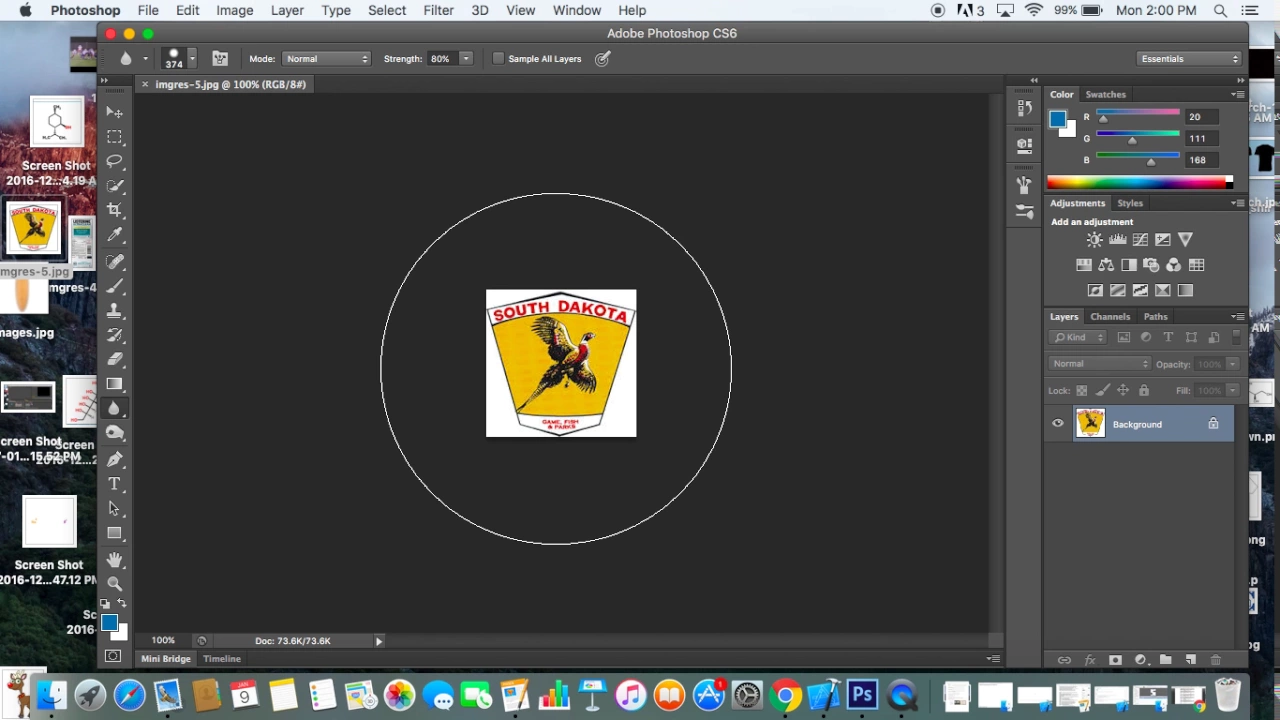Open Chrome from the Dock

786,695
